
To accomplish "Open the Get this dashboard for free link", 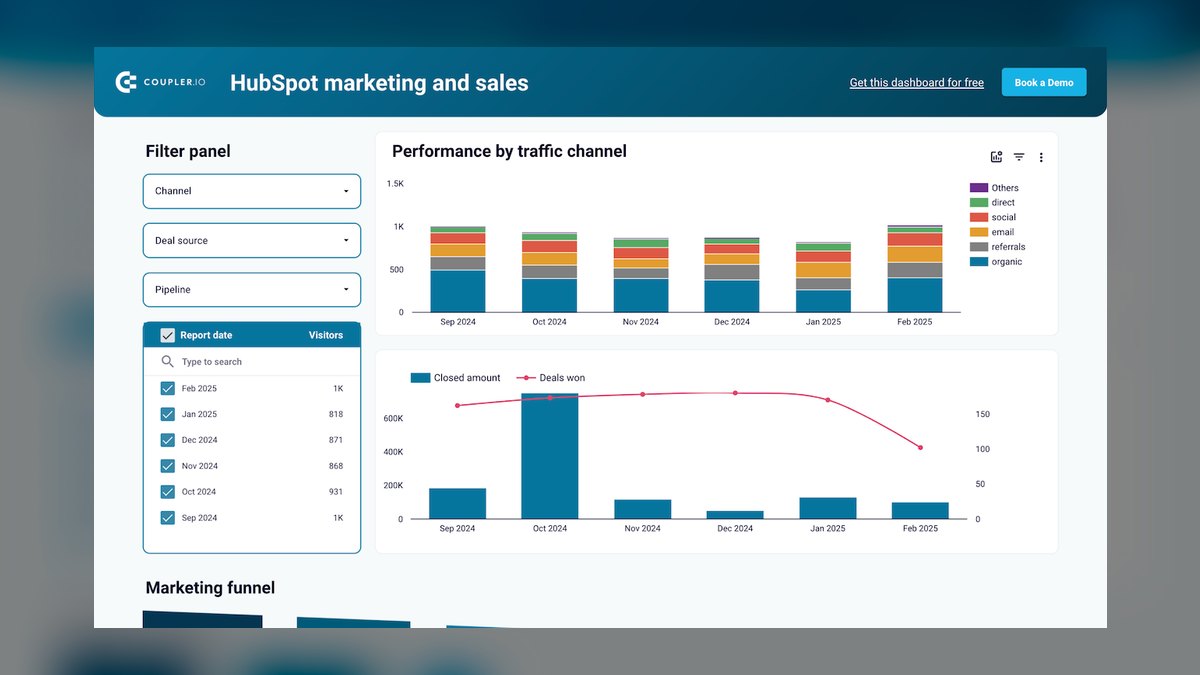I will click(917, 83).
